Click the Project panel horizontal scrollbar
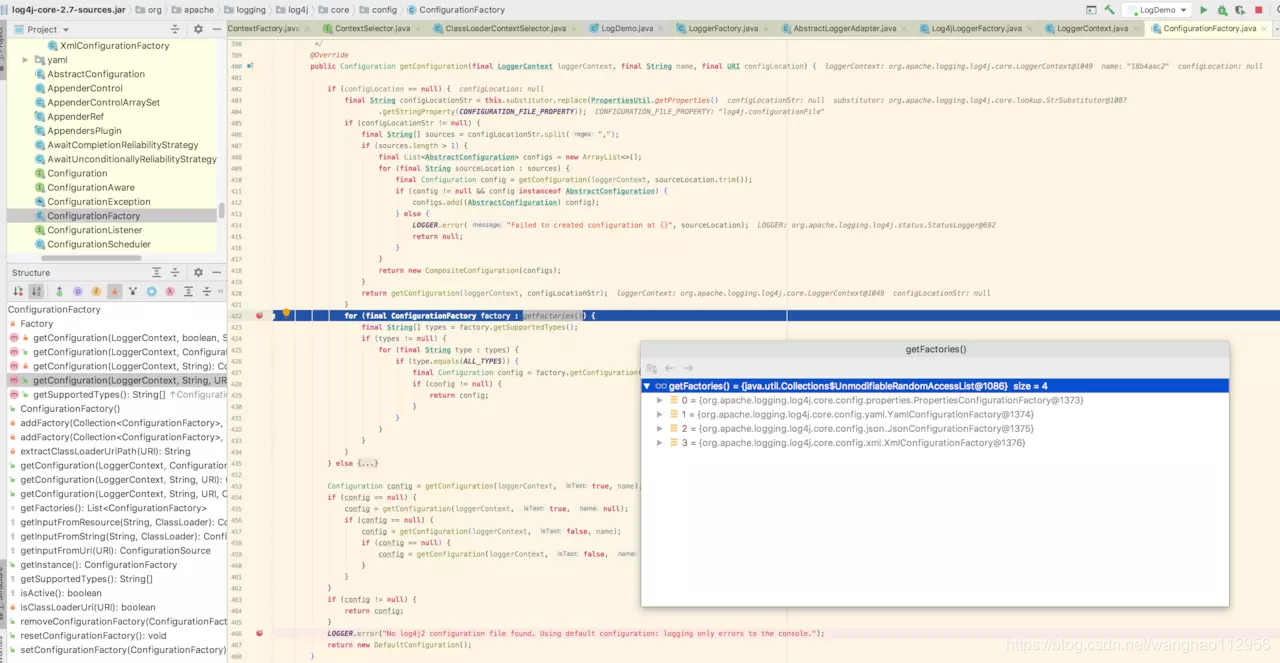Image resolution: width=1280 pixels, height=663 pixels. pyautogui.click(x=92, y=258)
